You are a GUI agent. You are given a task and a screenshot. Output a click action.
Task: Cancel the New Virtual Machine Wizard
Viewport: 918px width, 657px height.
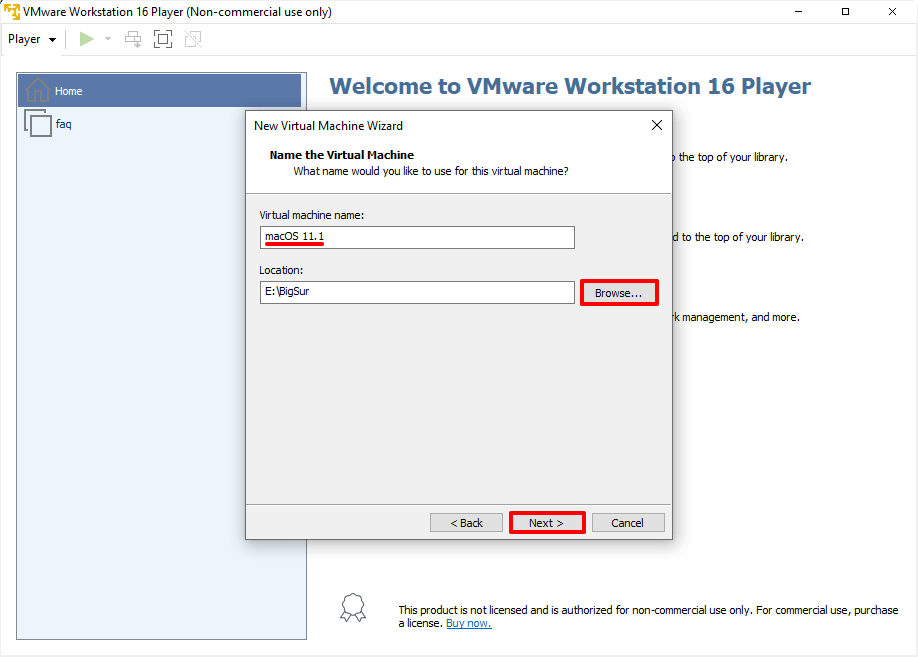pos(628,523)
